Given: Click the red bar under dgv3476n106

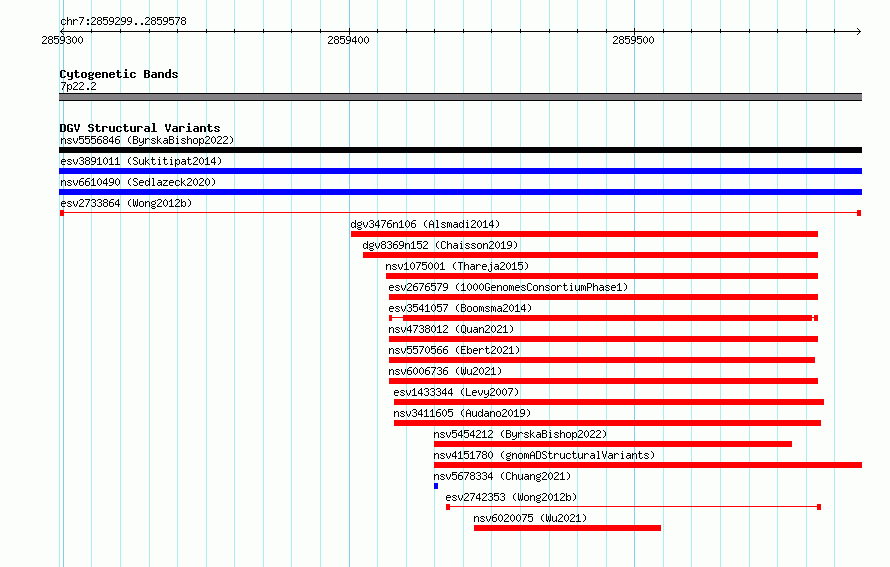Looking at the screenshot, I should (584, 234).
